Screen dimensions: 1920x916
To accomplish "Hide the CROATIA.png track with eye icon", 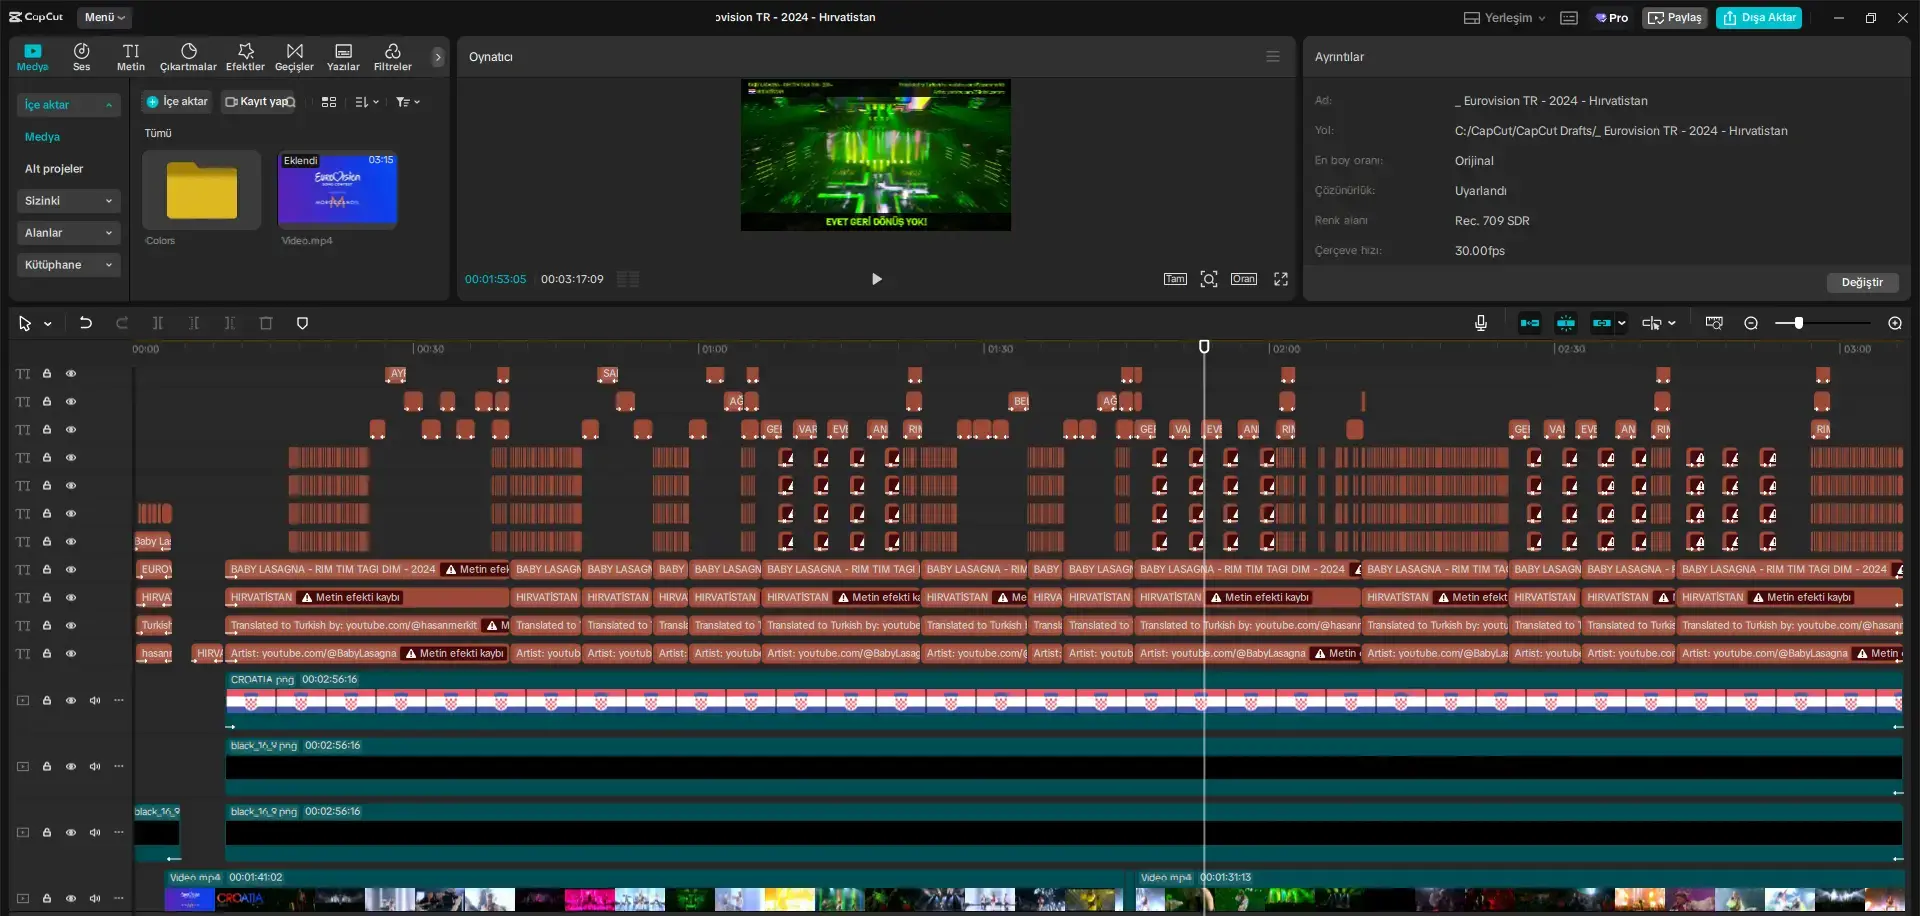I will 71,700.
